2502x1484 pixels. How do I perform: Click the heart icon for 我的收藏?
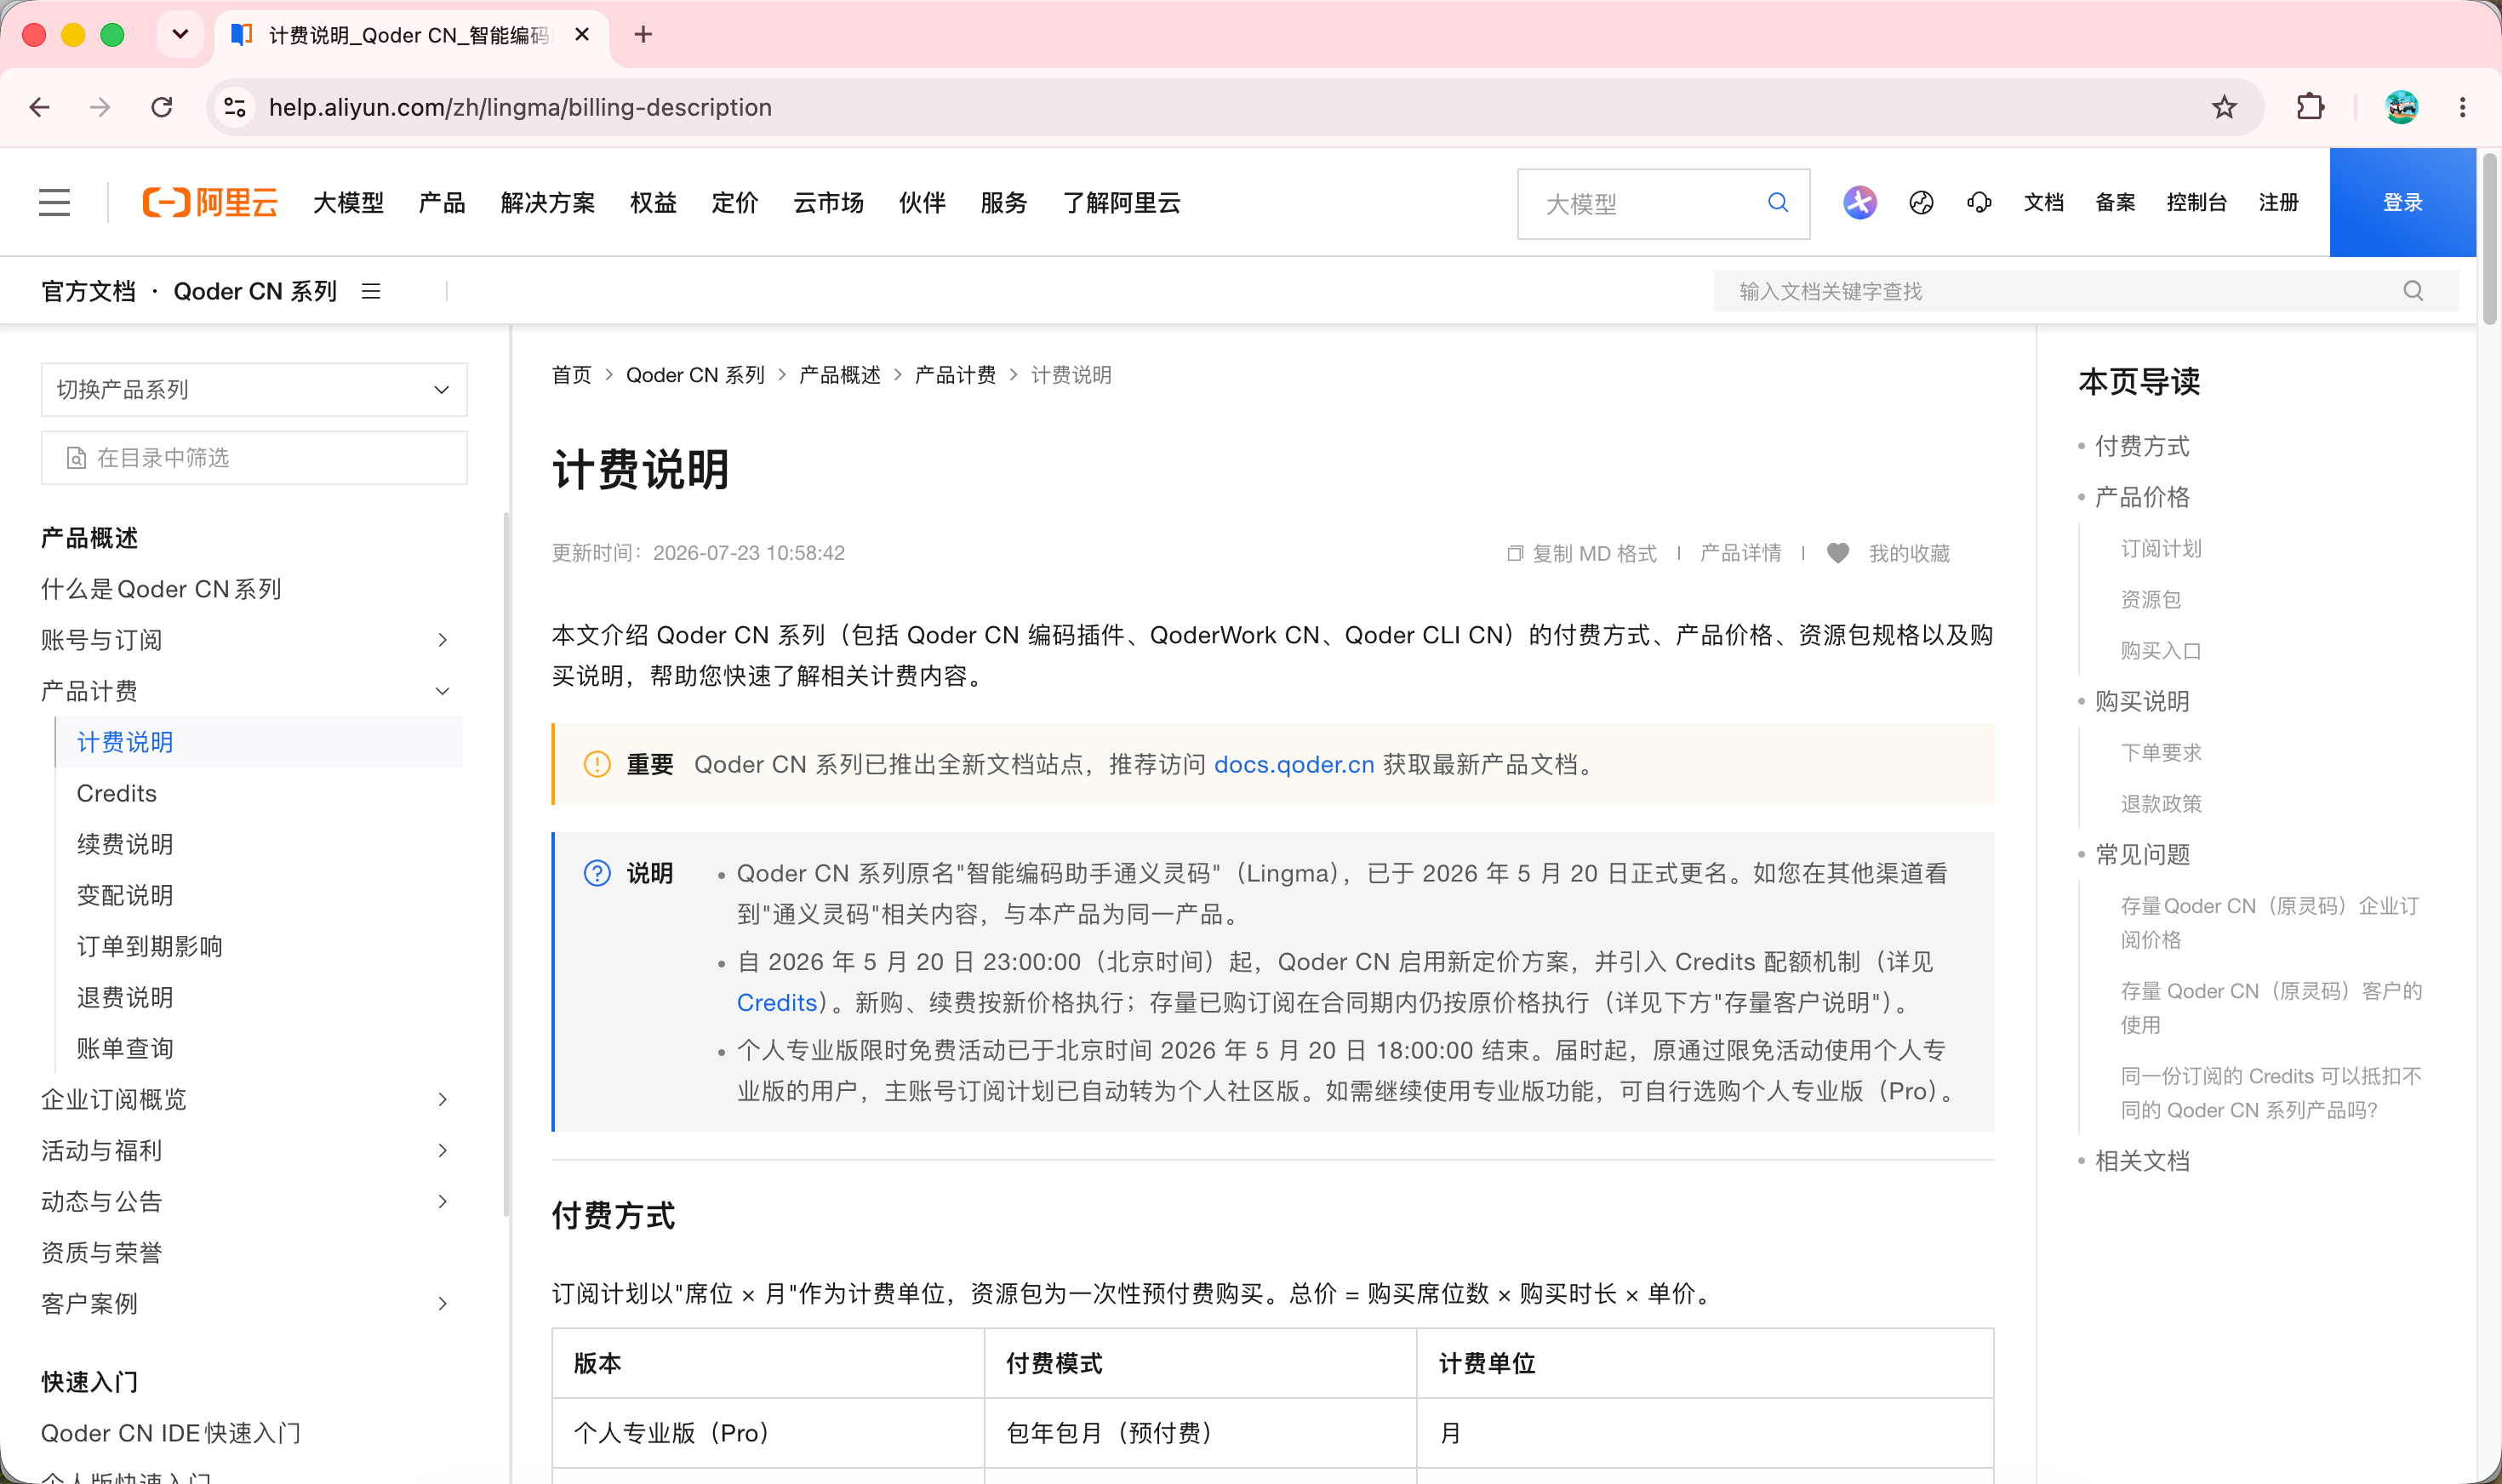pyautogui.click(x=1838, y=553)
